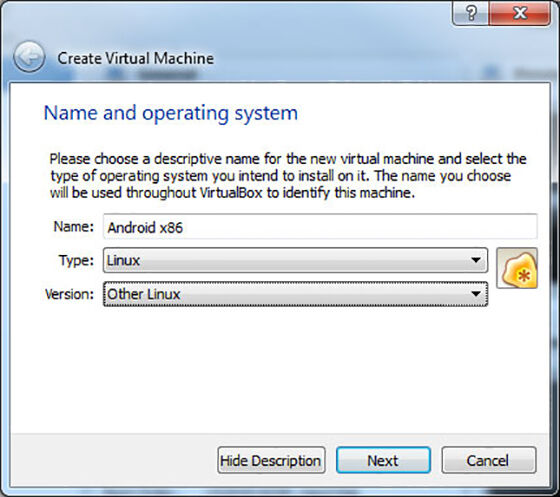
Task: Click the Other Linux OS type icon
Action: pyautogui.click(x=517, y=268)
